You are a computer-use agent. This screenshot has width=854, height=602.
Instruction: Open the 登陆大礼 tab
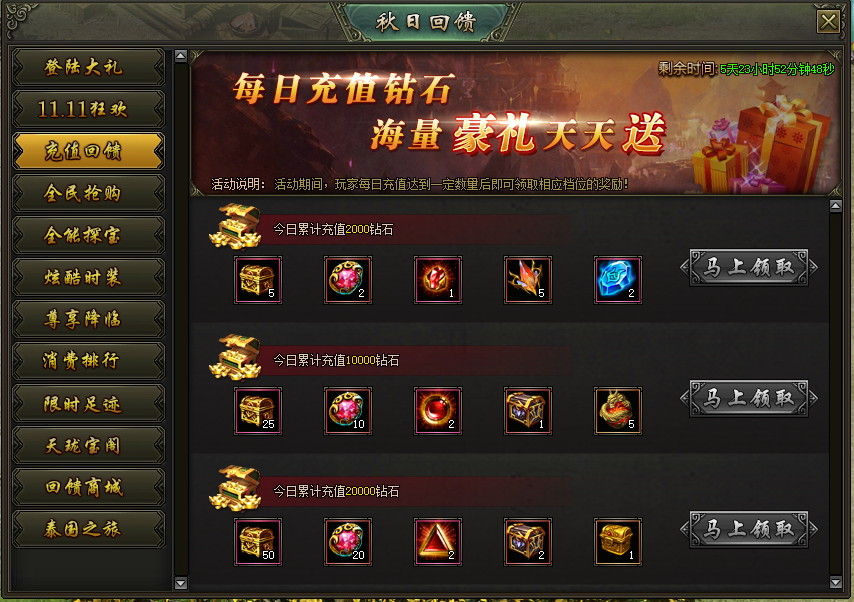88,67
